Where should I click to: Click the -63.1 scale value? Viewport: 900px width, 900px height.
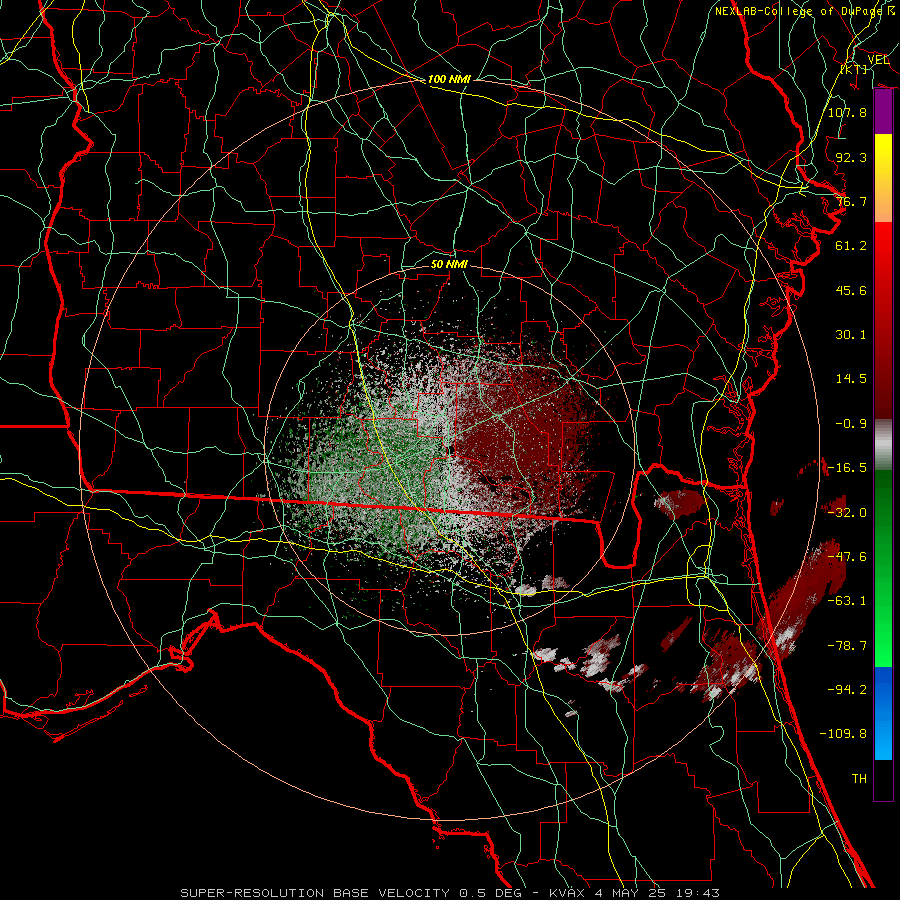coord(847,601)
